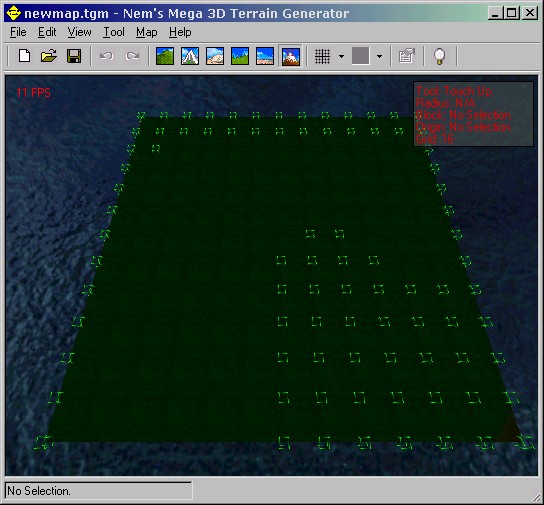This screenshot has width=544, height=505.
Task: Click the No Selection status bar field
Action: (98, 491)
